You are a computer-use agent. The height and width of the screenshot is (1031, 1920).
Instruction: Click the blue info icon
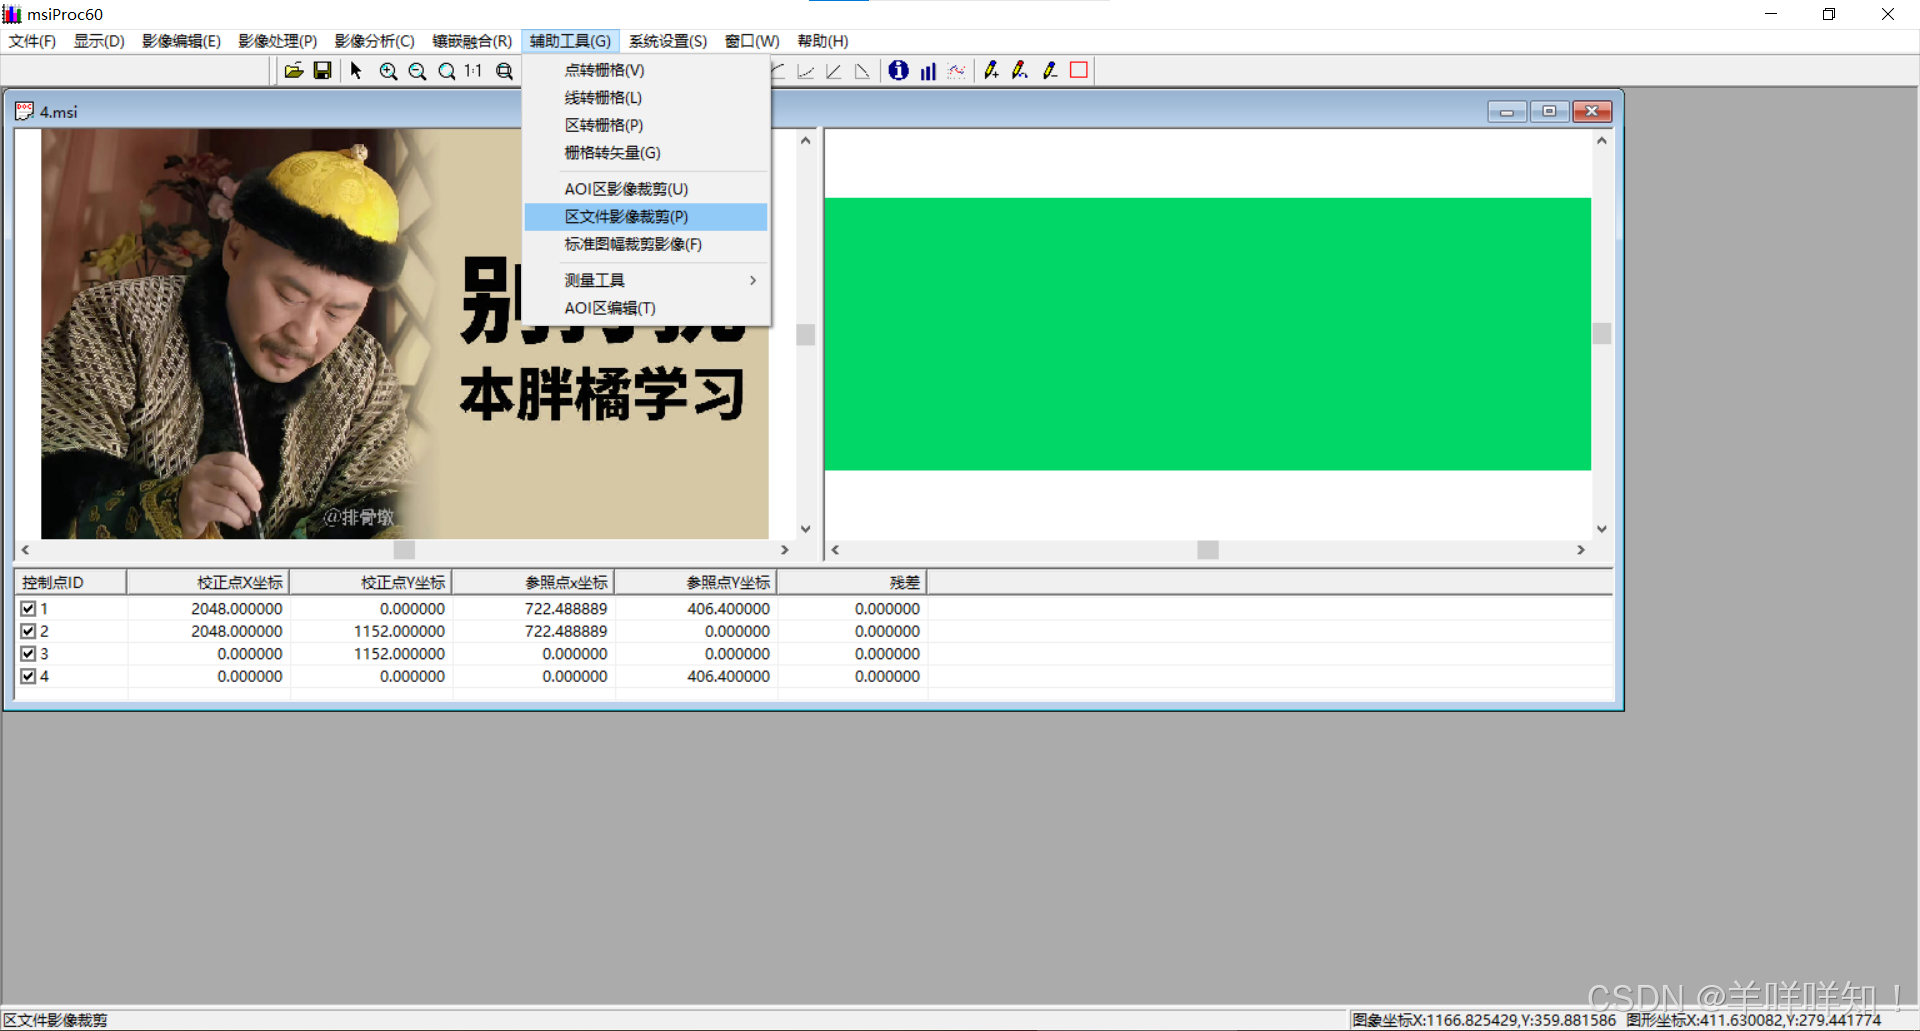point(898,70)
